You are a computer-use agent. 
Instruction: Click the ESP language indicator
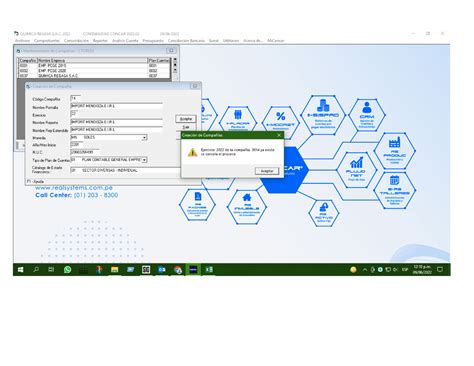[x=405, y=269]
